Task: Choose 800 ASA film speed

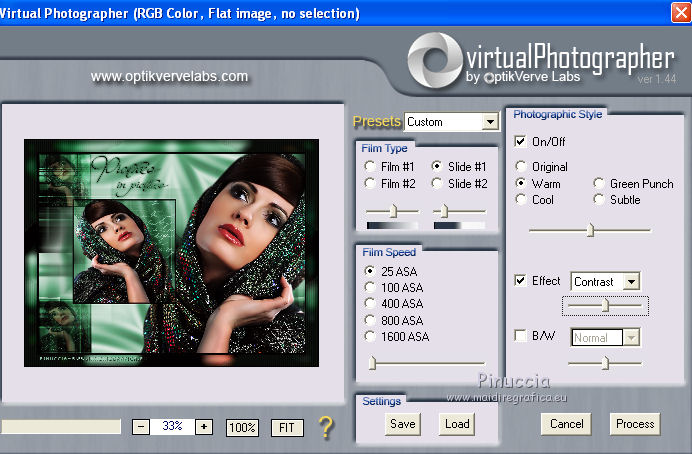Action: click(369, 320)
